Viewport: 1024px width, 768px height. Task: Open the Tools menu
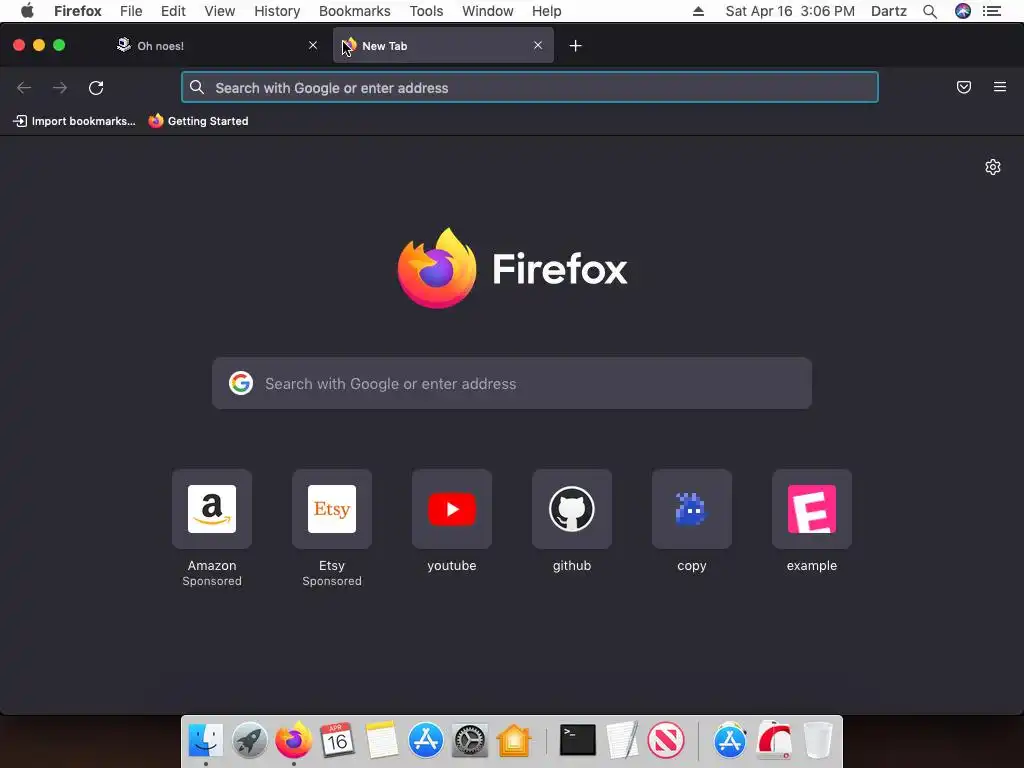pos(426,11)
